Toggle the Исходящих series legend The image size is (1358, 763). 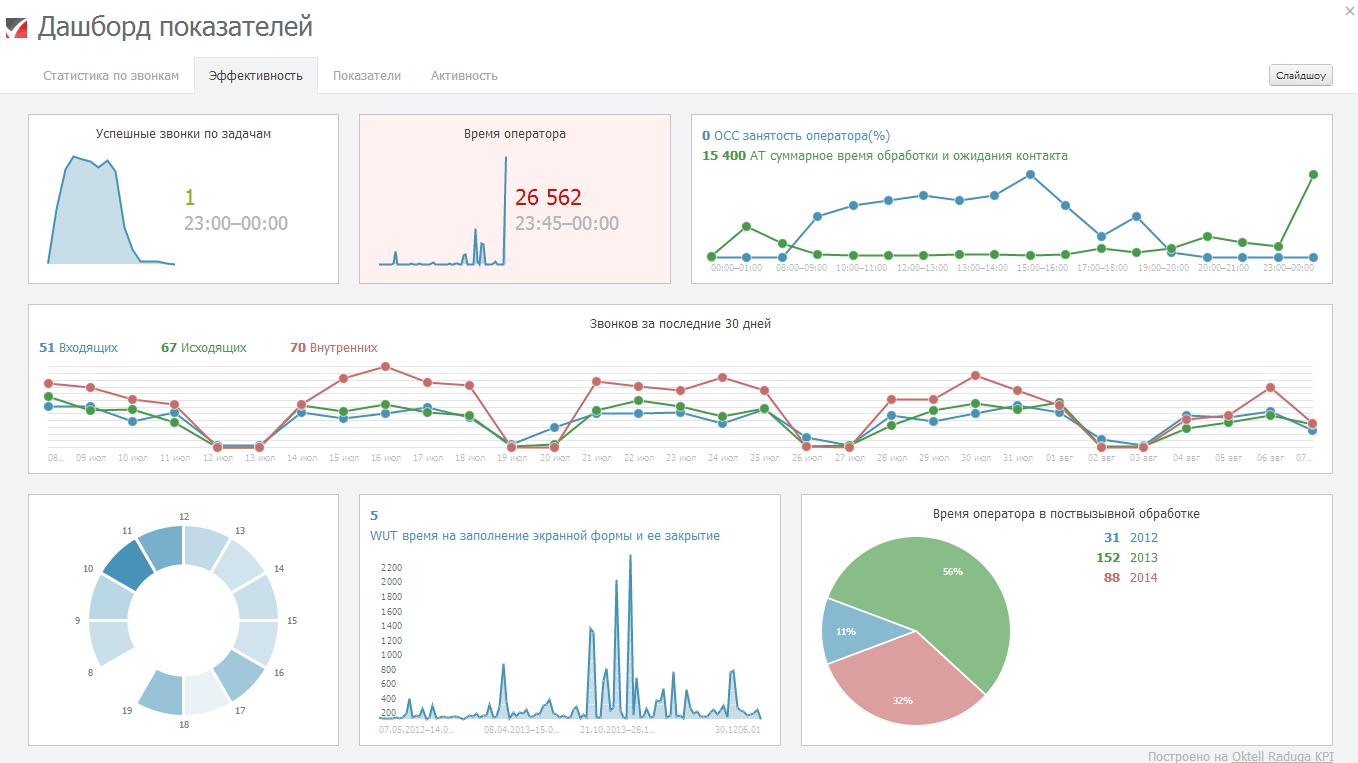[203, 348]
